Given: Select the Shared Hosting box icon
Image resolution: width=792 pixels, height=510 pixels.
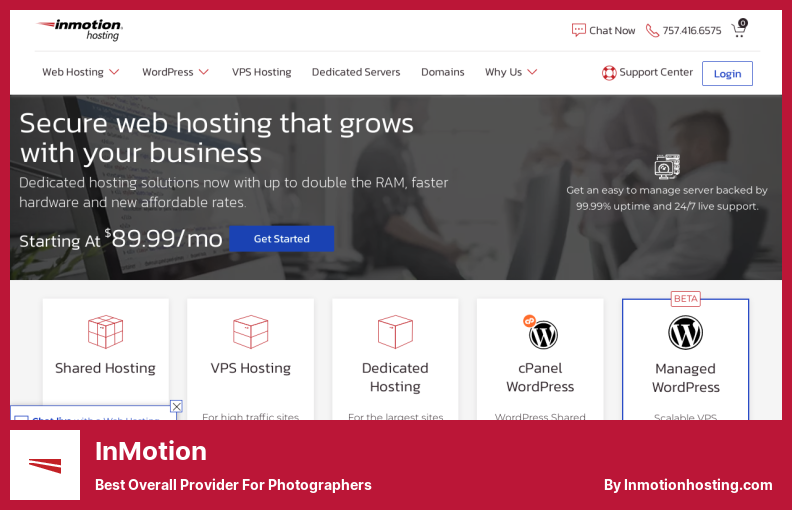Looking at the screenshot, I should coord(105,332).
